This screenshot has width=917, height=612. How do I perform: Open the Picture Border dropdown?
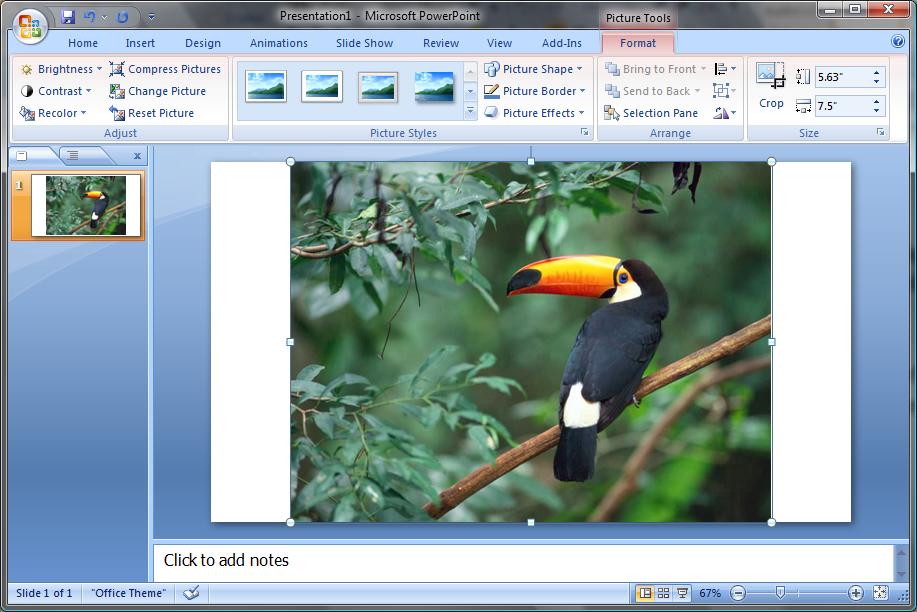[x=535, y=91]
